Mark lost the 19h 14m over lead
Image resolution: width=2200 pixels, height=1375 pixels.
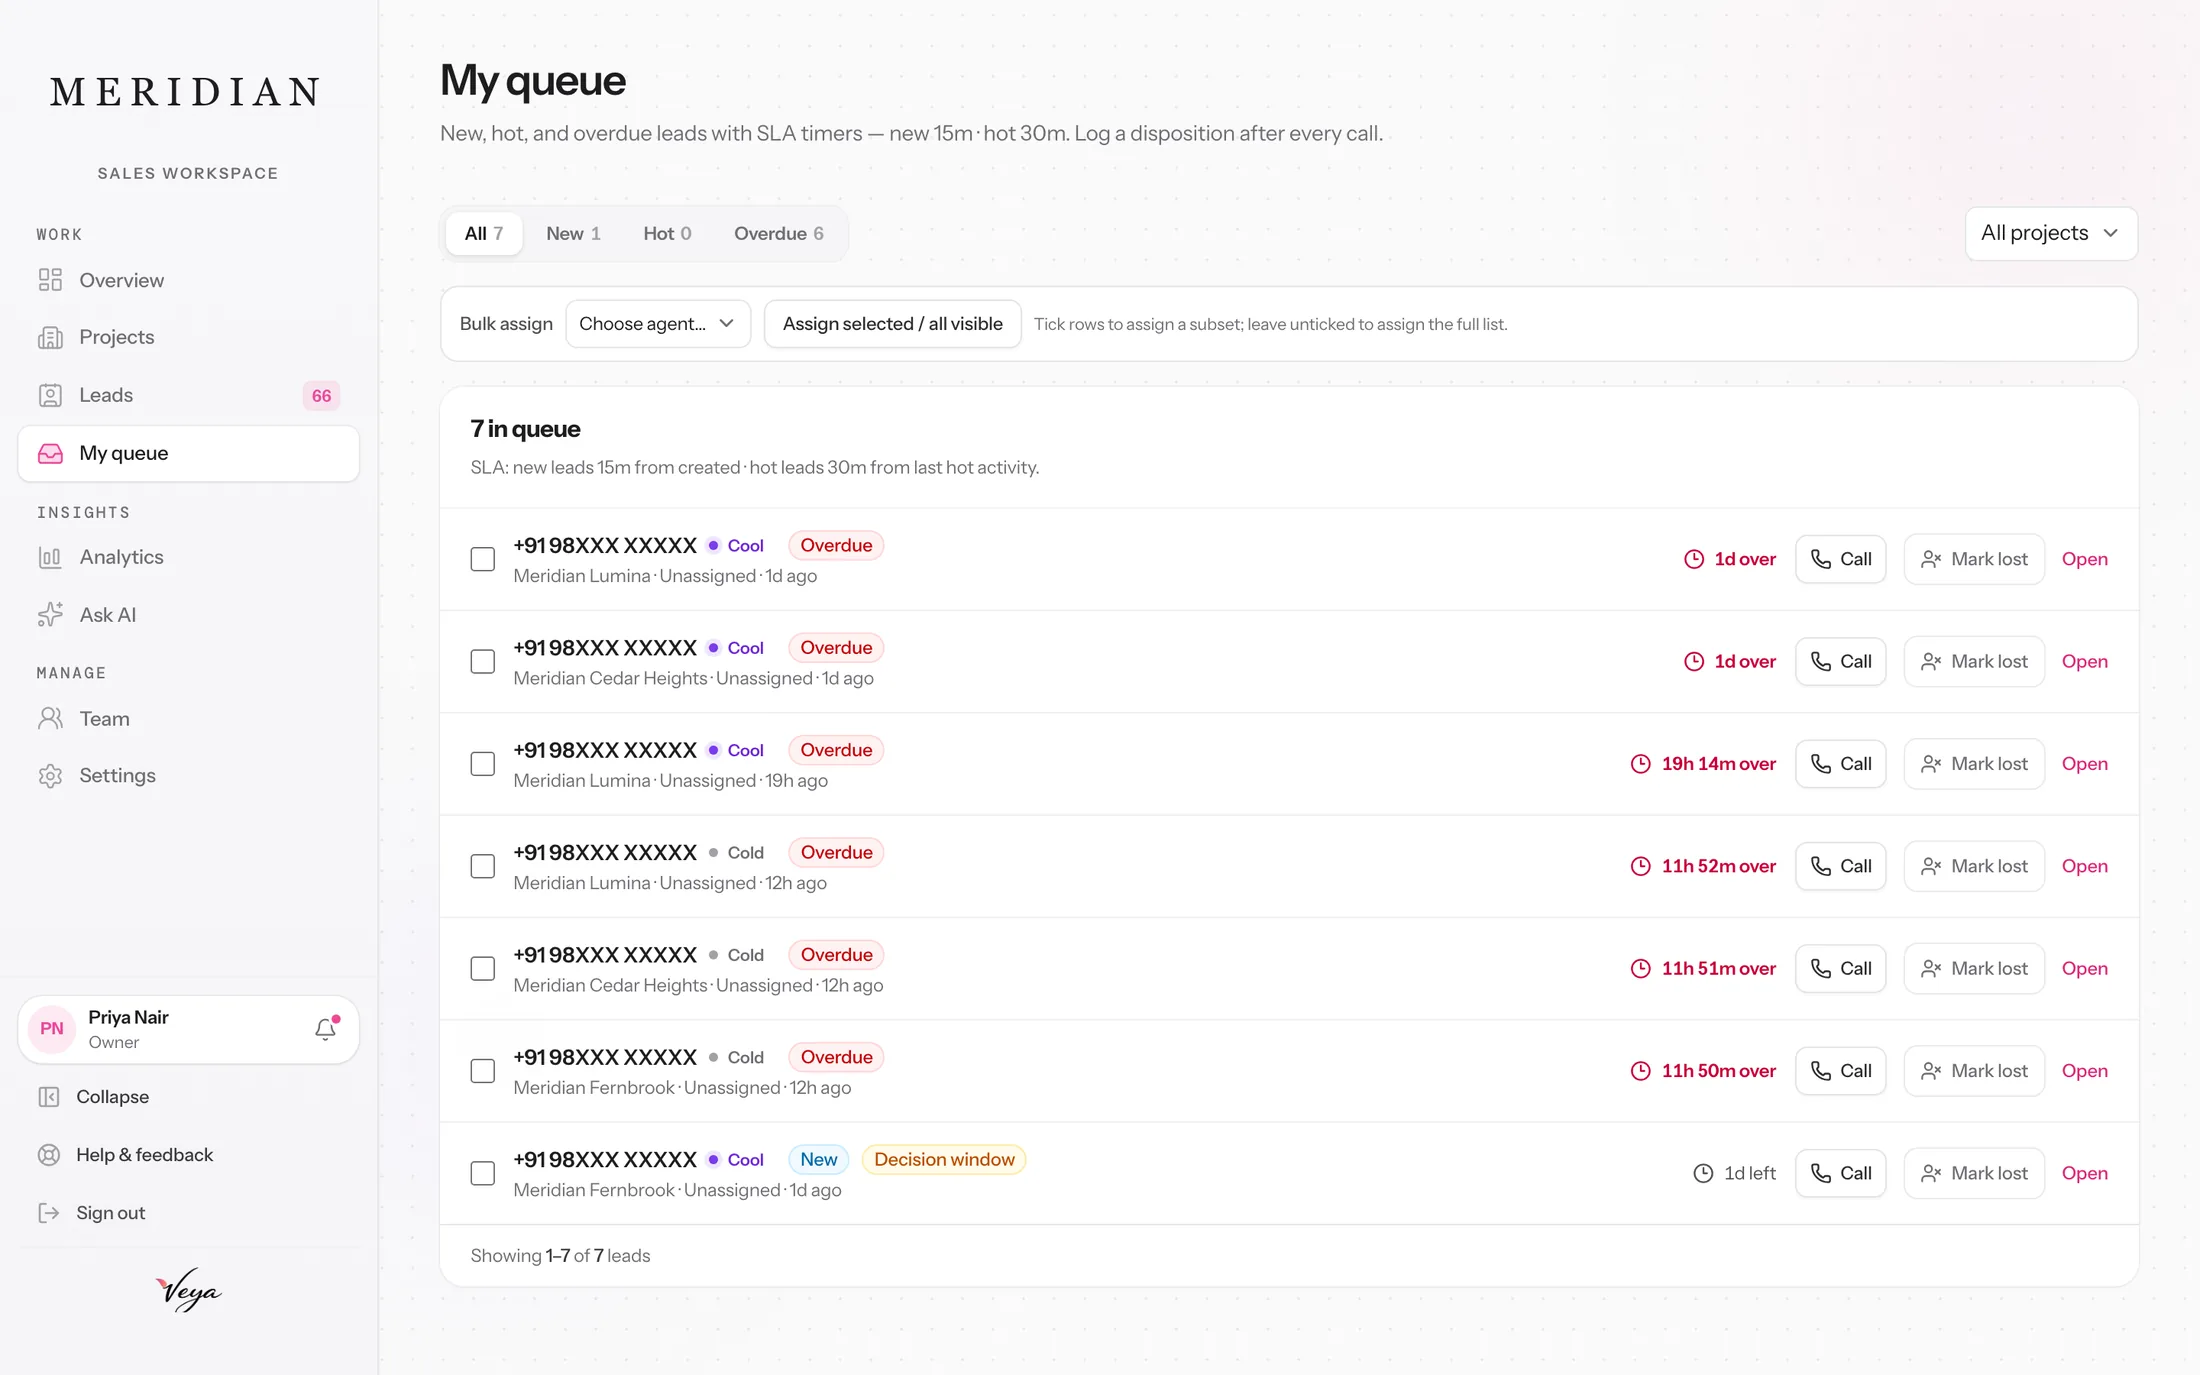pos(1974,764)
